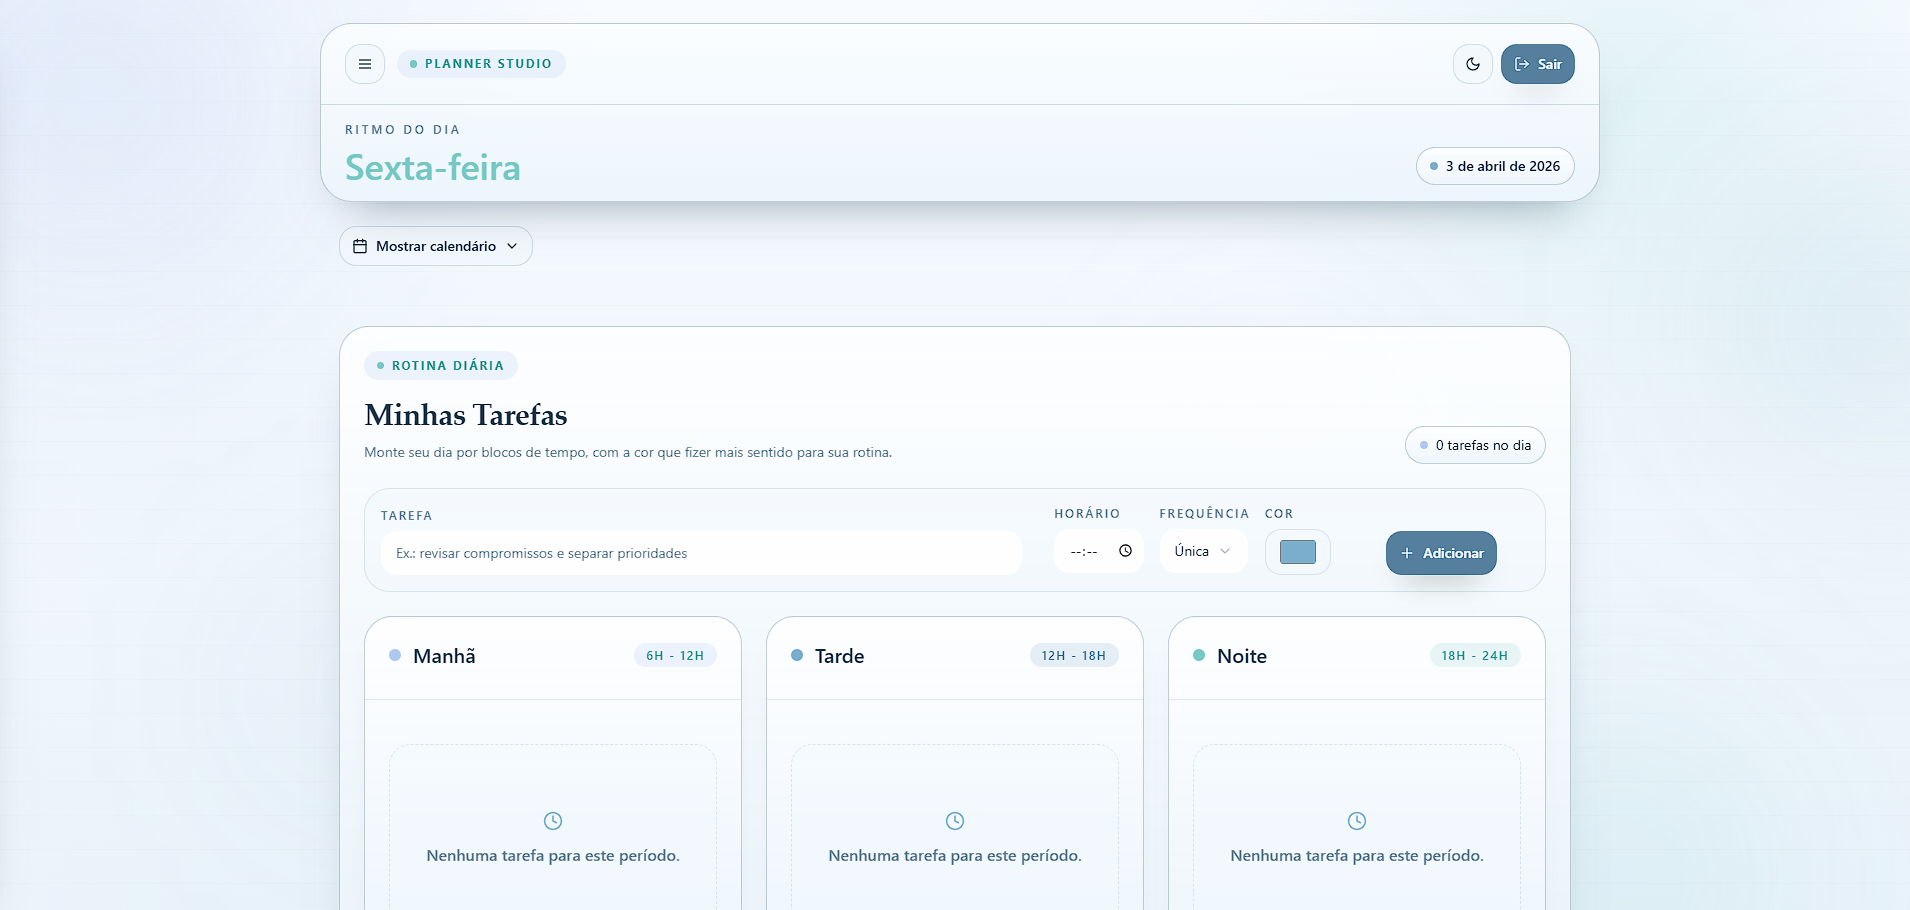This screenshot has width=1910, height=910.
Task: Click the 0 tarefas no dia counter
Action: click(x=1475, y=445)
